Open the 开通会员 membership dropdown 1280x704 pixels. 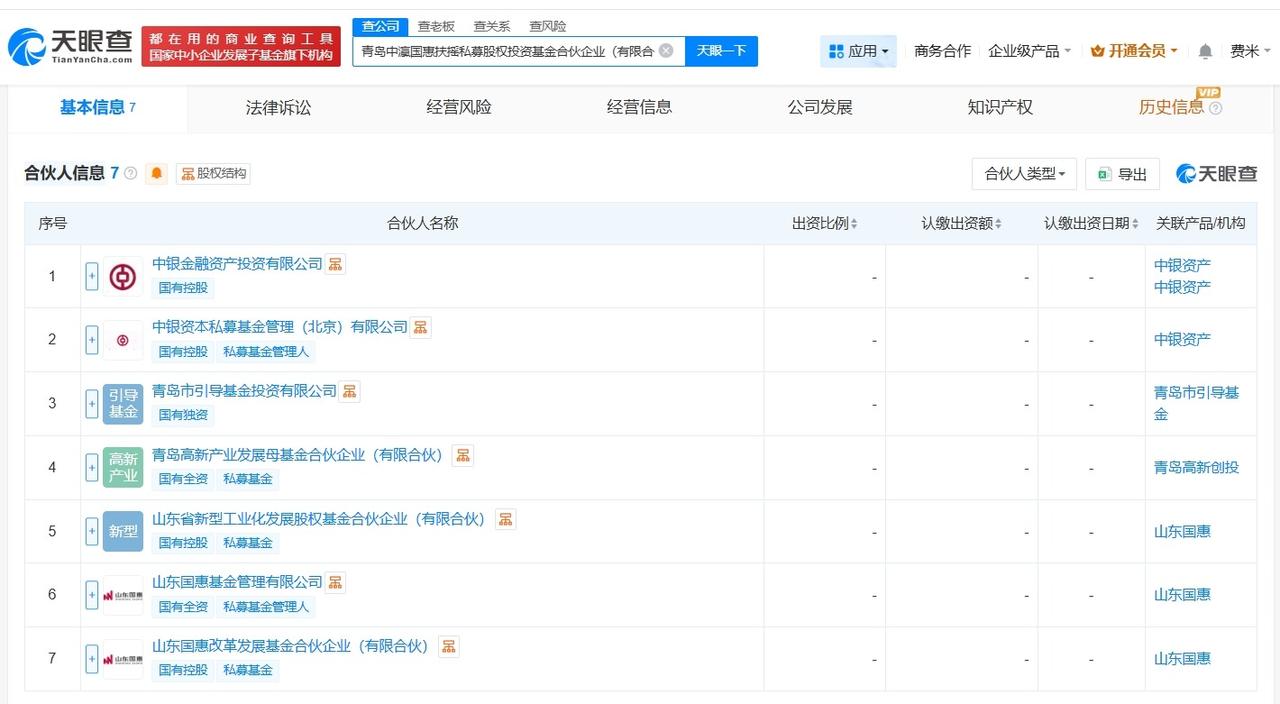tap(1134, 51)
